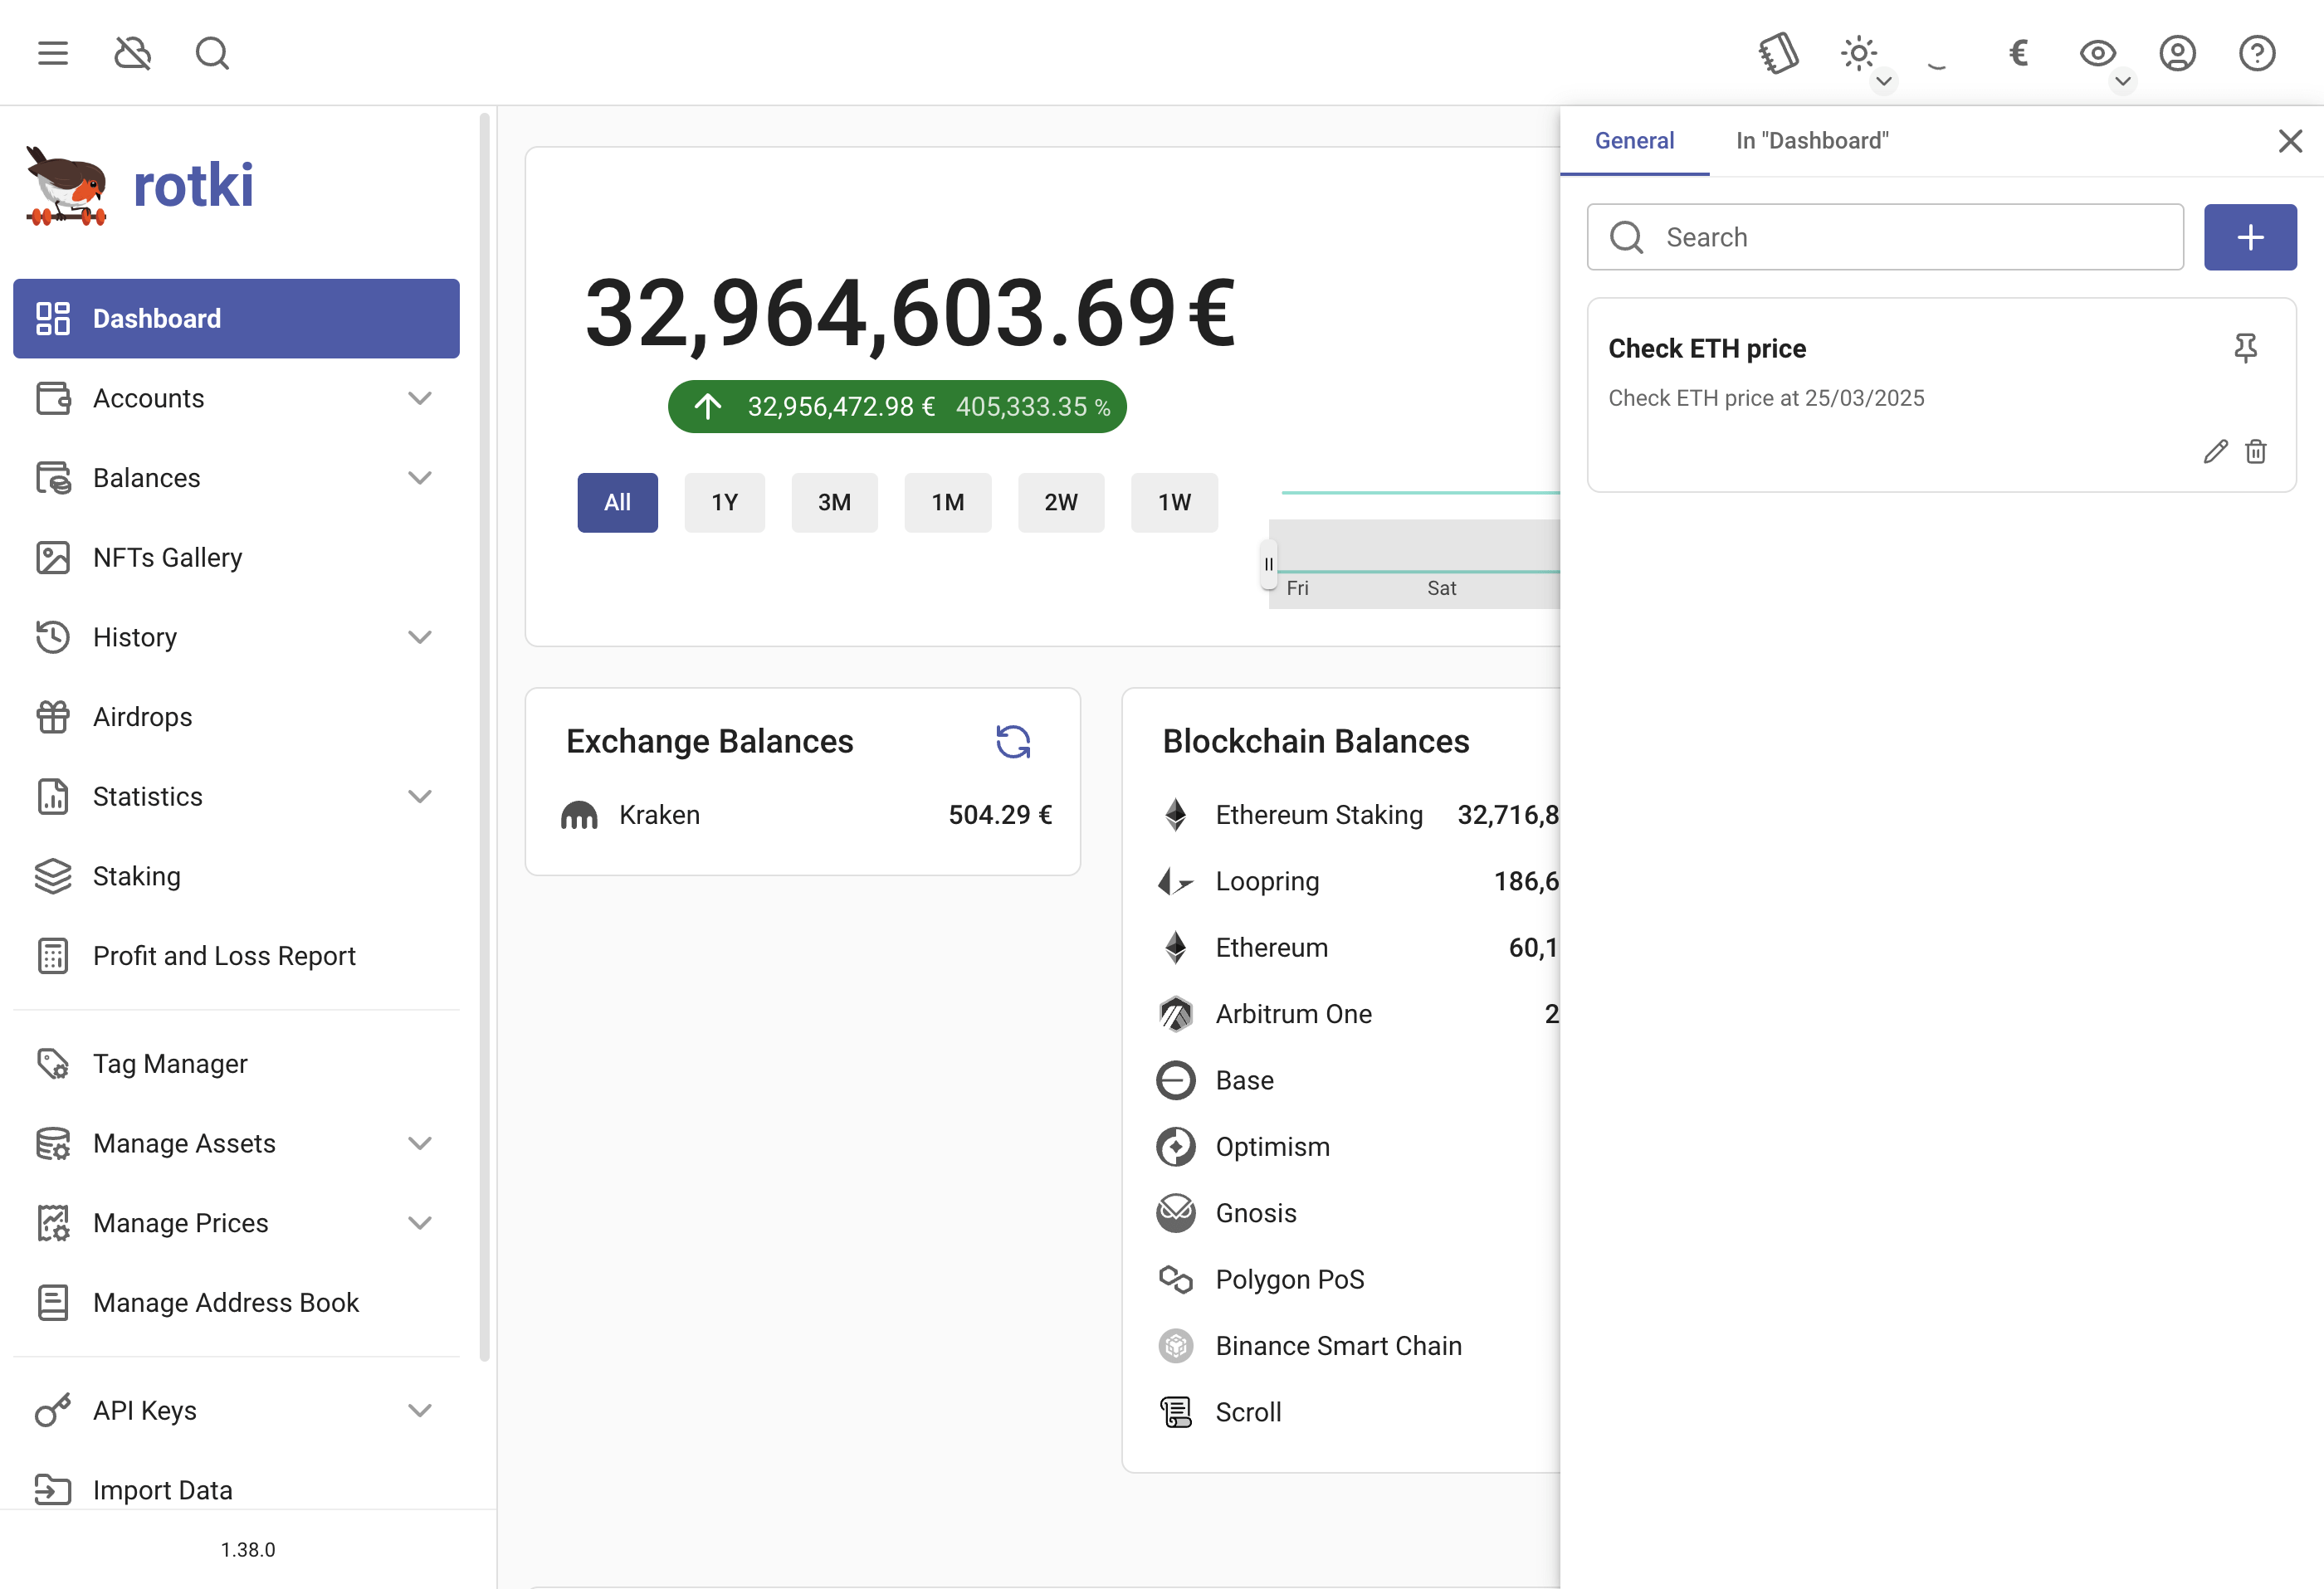Select the 3M timeframe

tap(835, 502)
